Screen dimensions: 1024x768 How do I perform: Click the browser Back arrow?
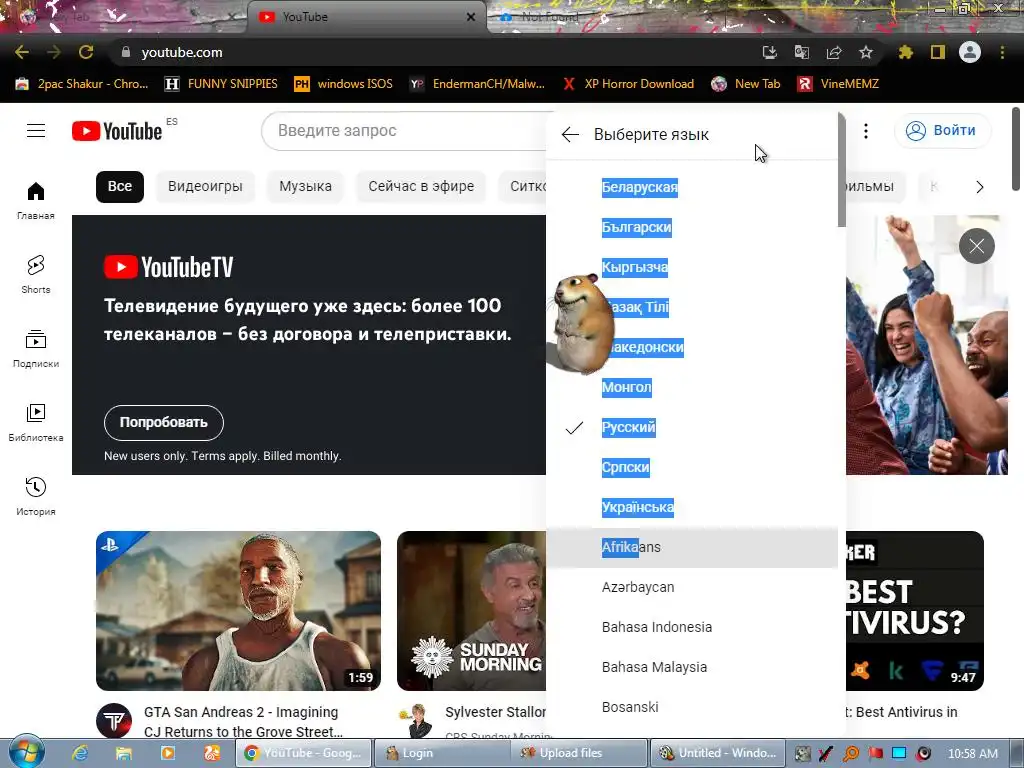pyautogui.click(x=22, y=52)
